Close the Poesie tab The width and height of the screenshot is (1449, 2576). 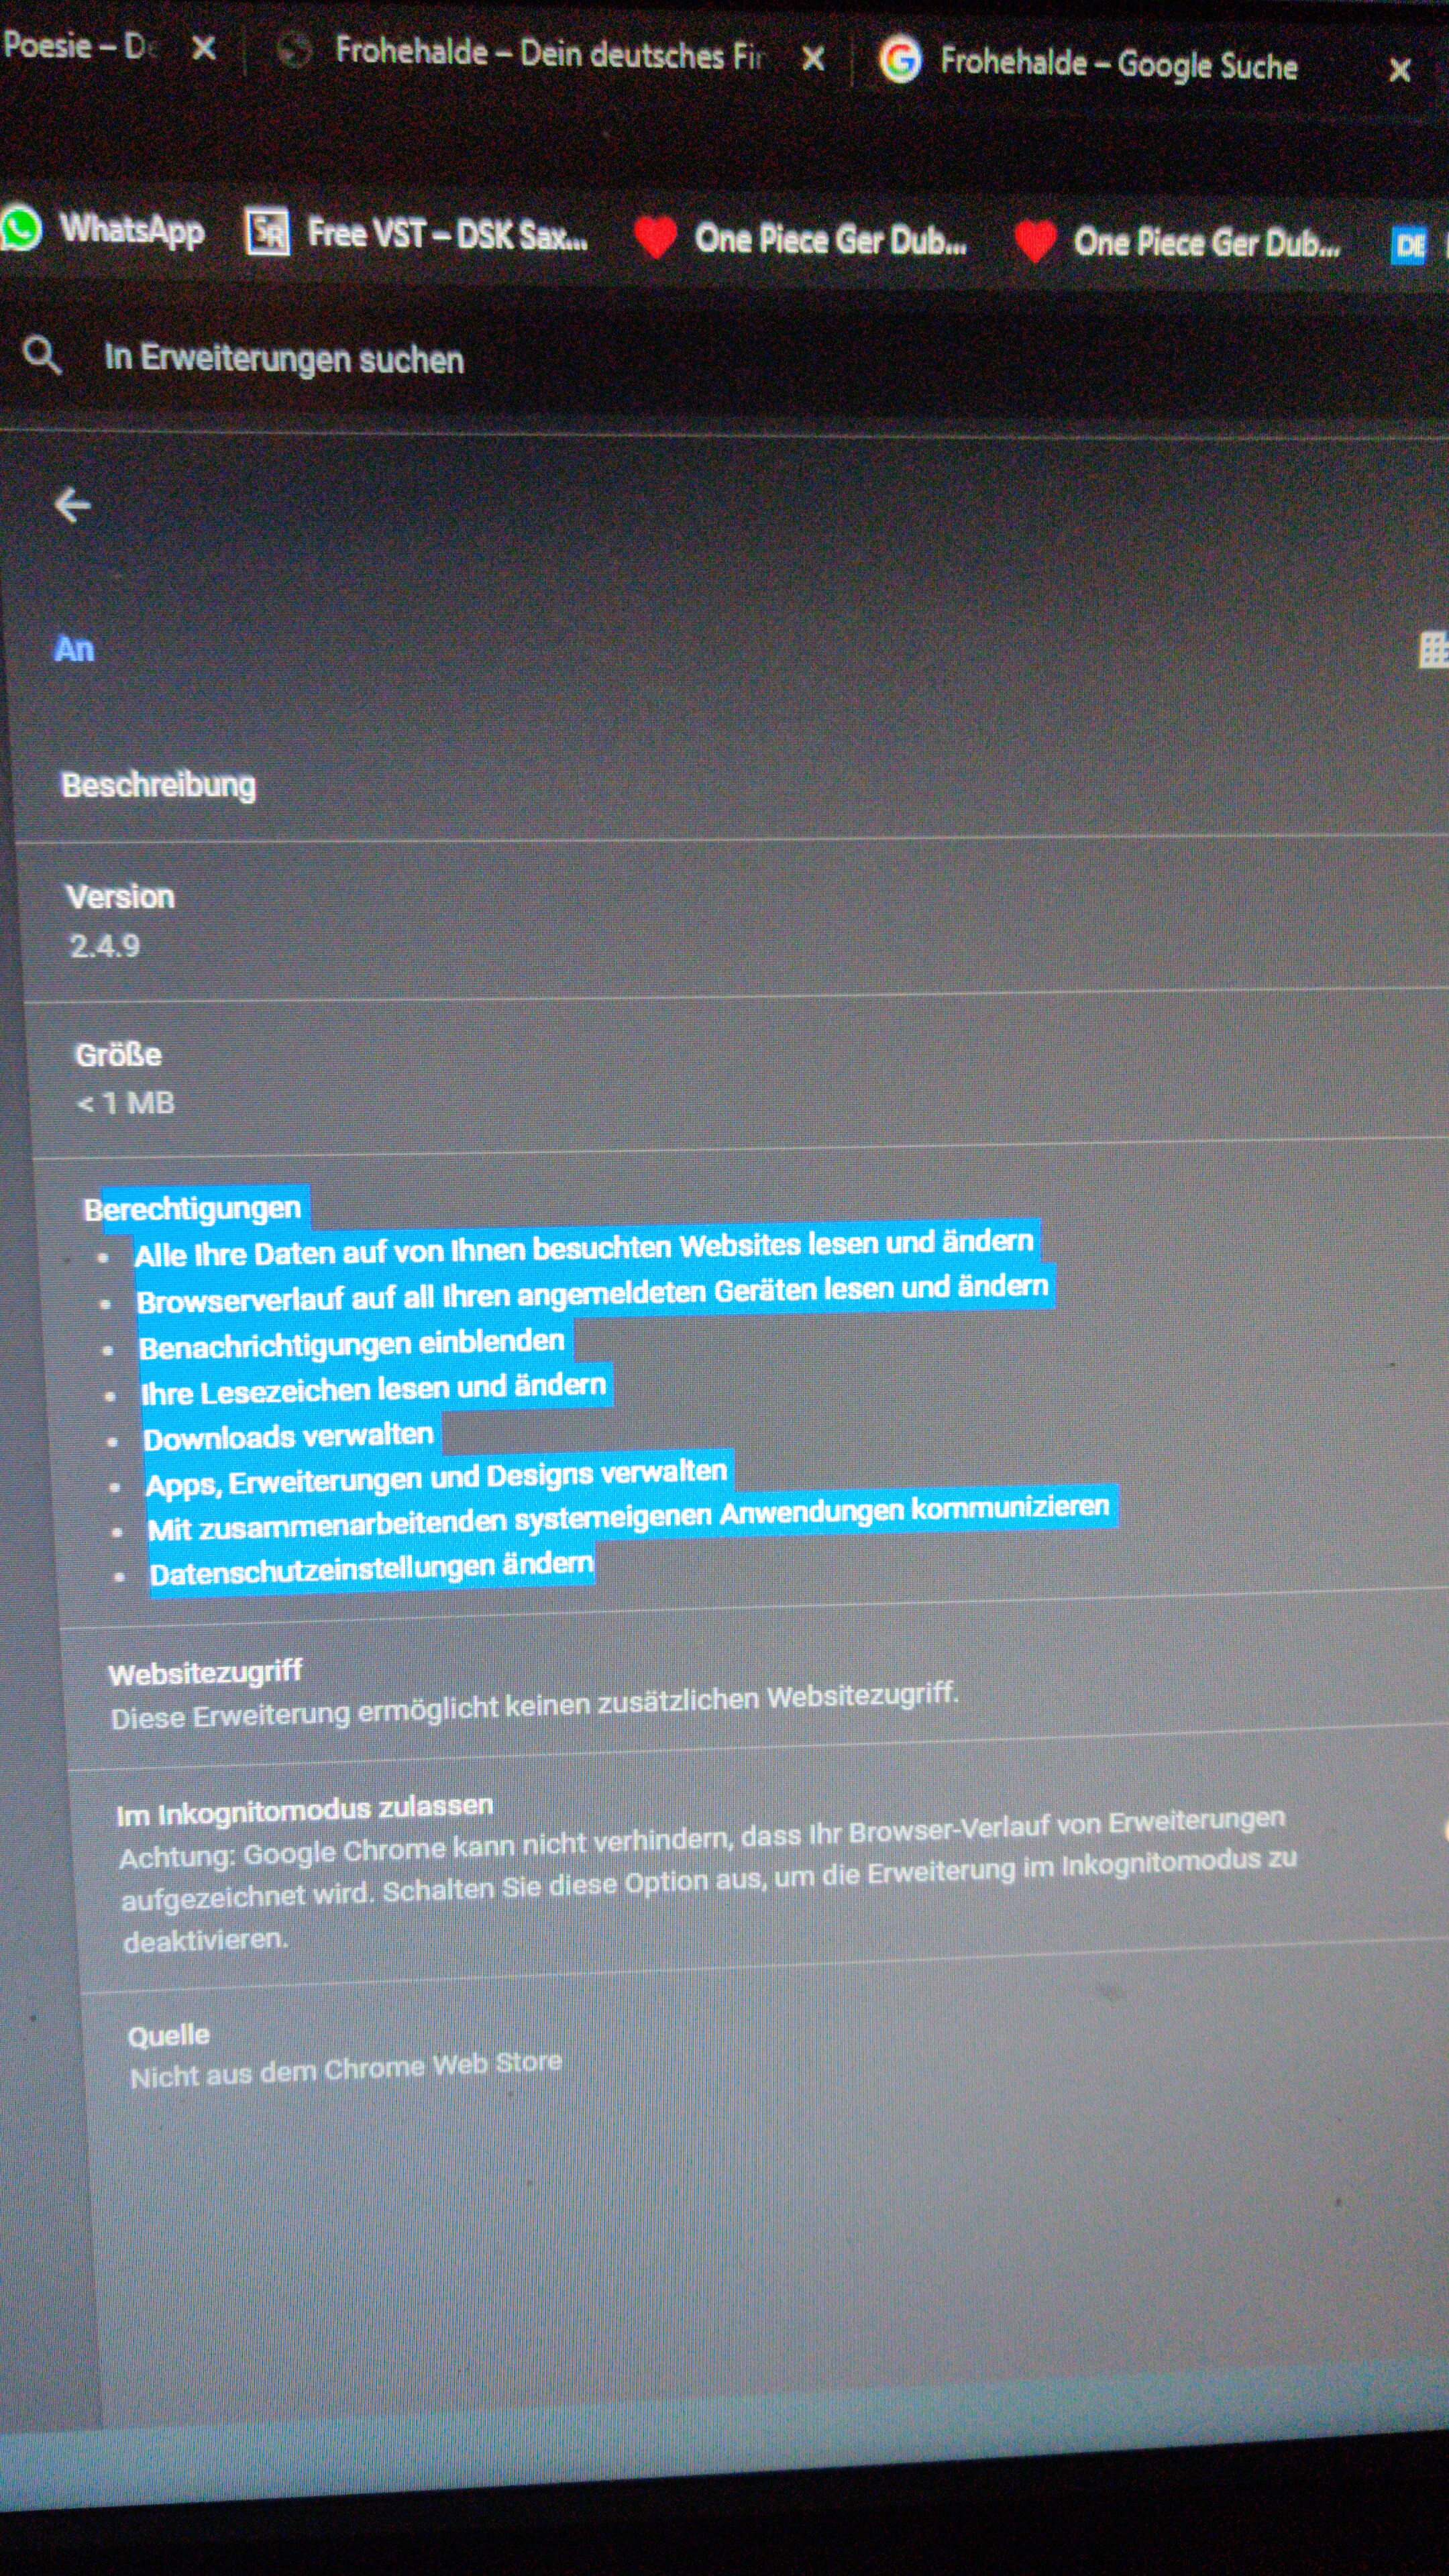[x=204, y=48]
